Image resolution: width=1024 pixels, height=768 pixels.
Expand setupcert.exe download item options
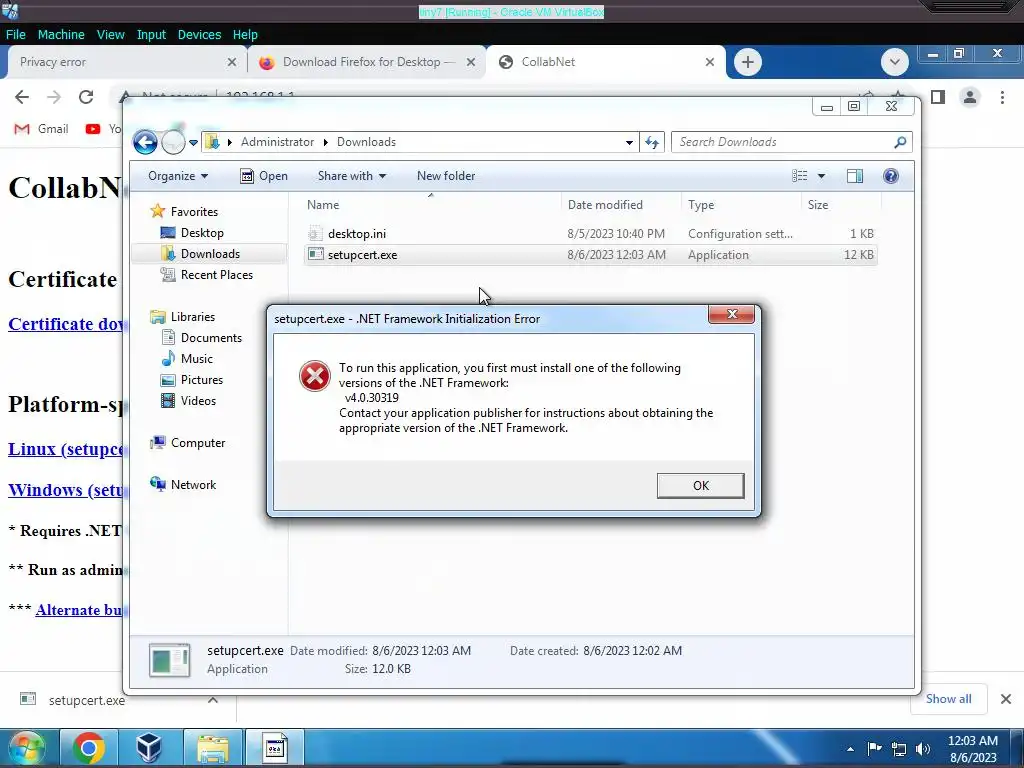point(213,699)
